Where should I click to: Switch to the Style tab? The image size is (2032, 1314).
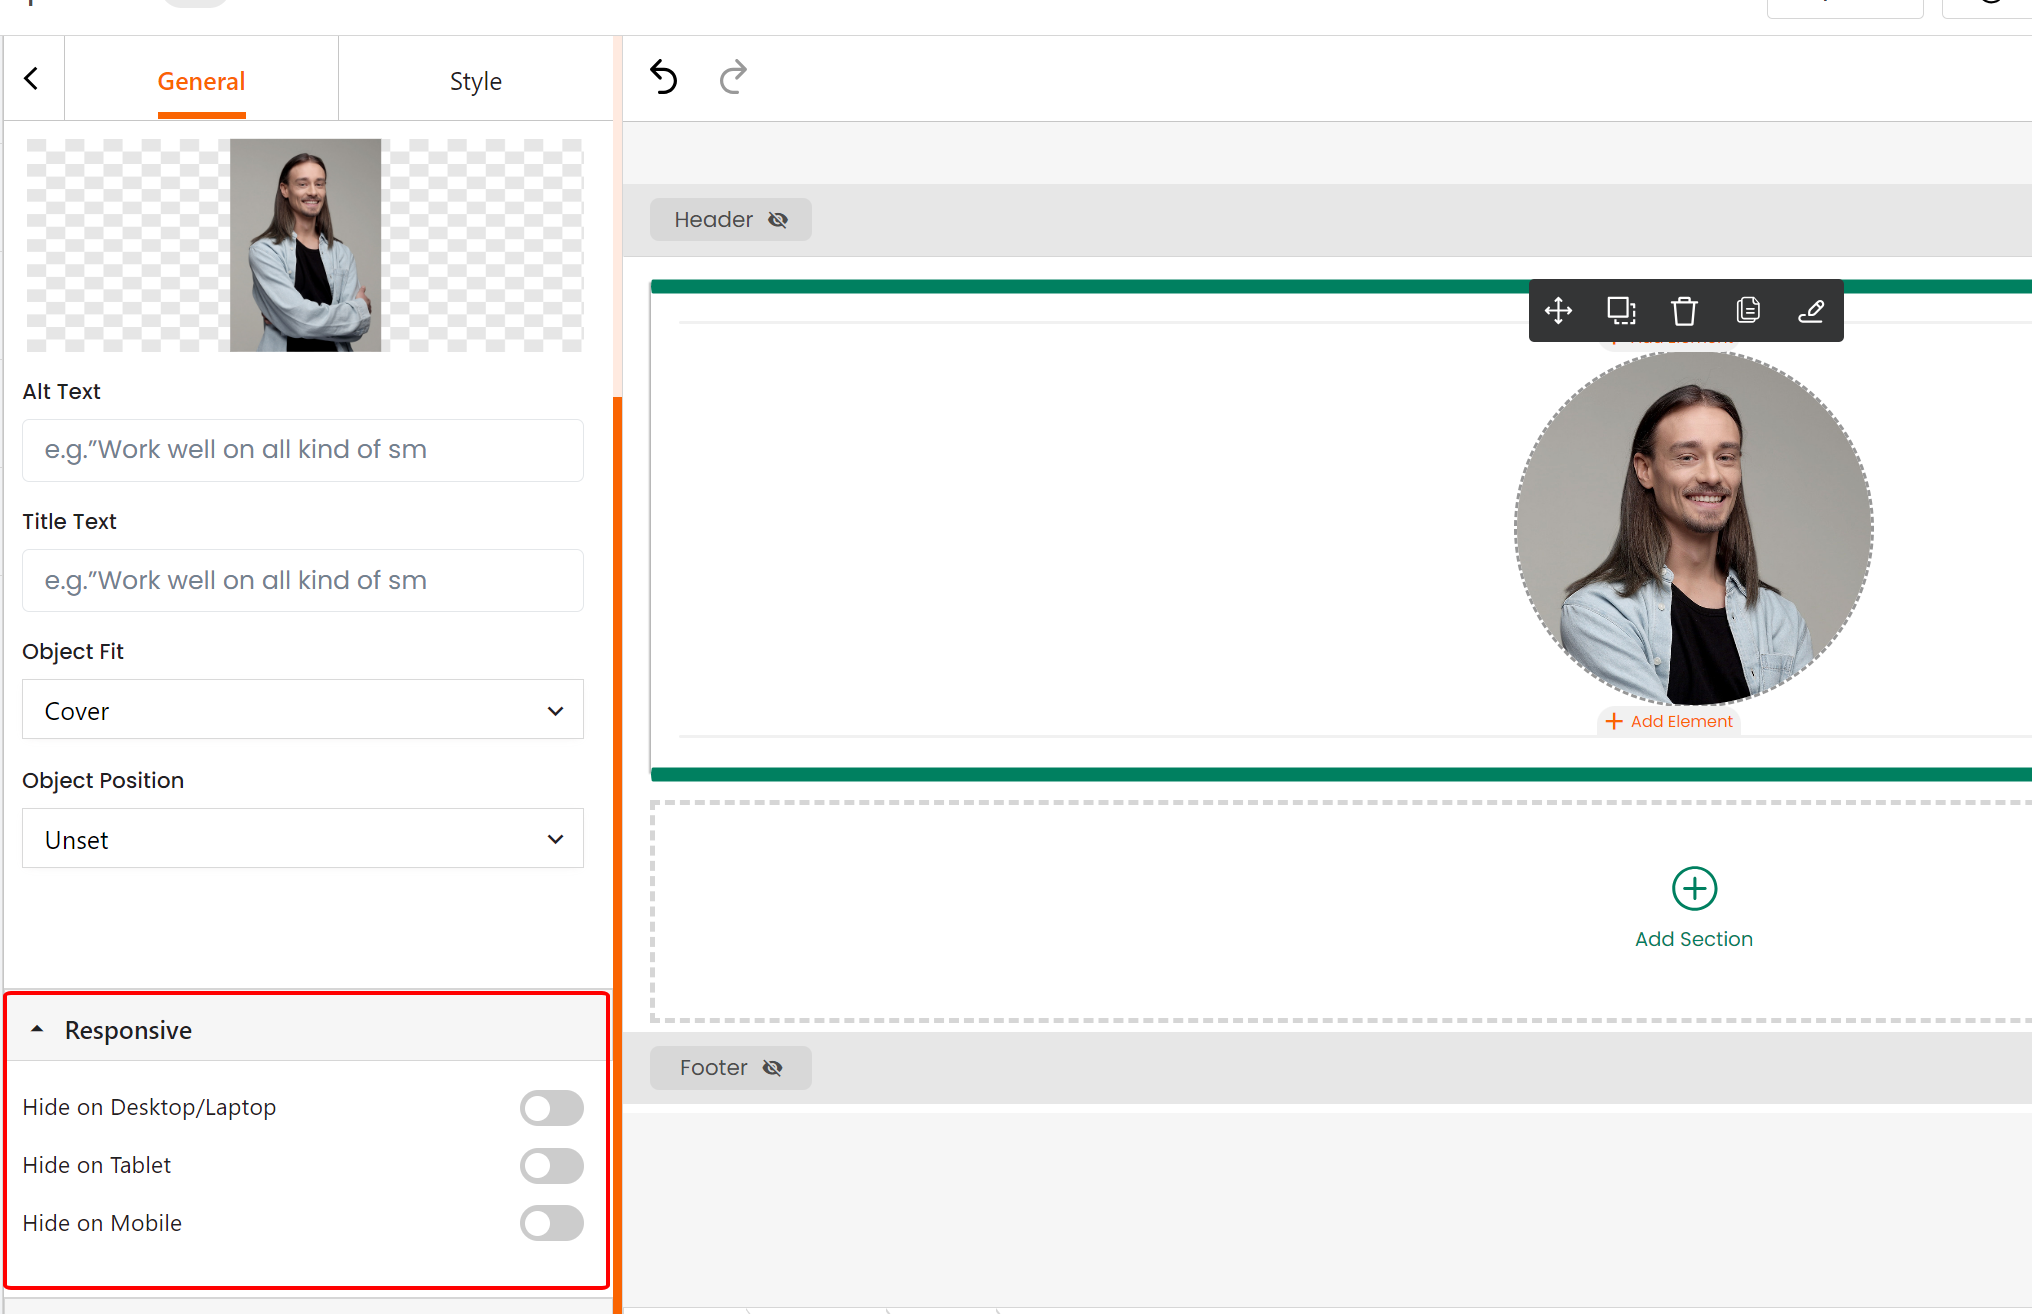(475, 81)
